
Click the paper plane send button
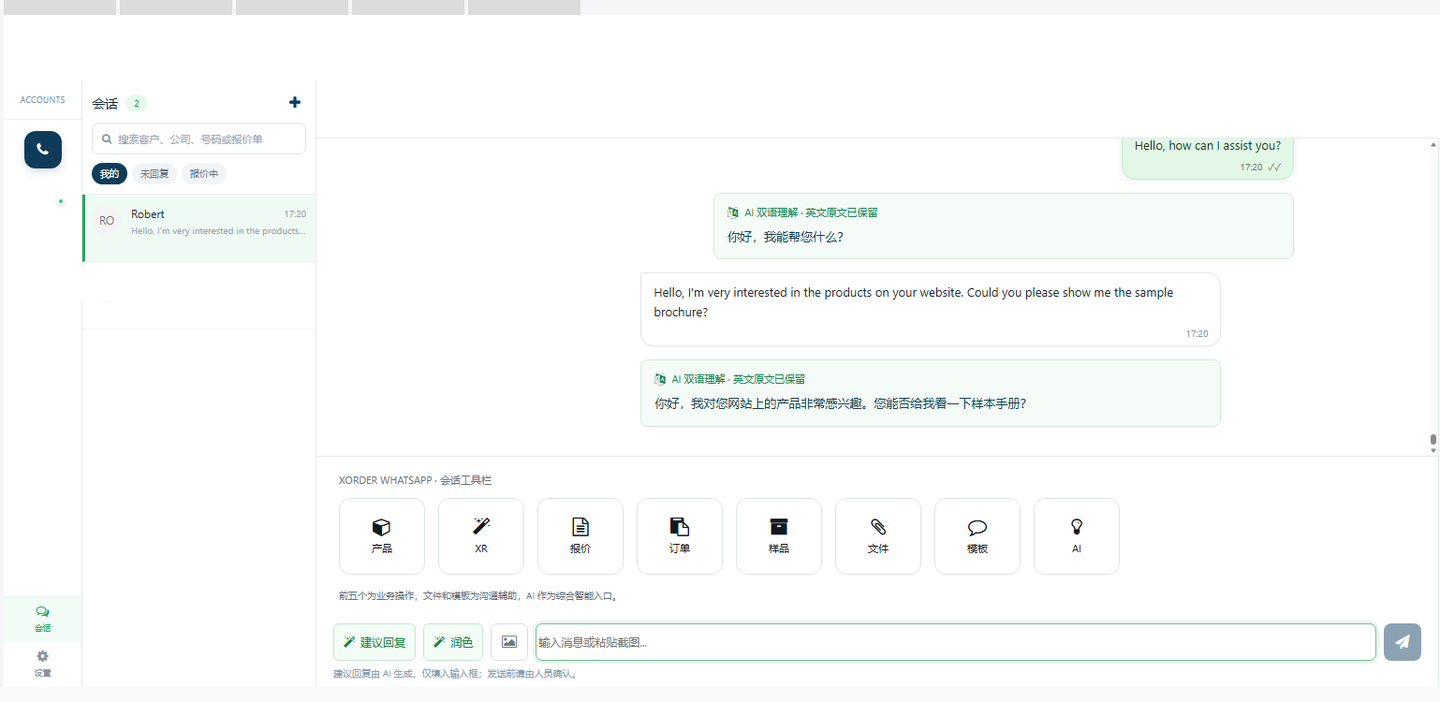[1402, 642]
